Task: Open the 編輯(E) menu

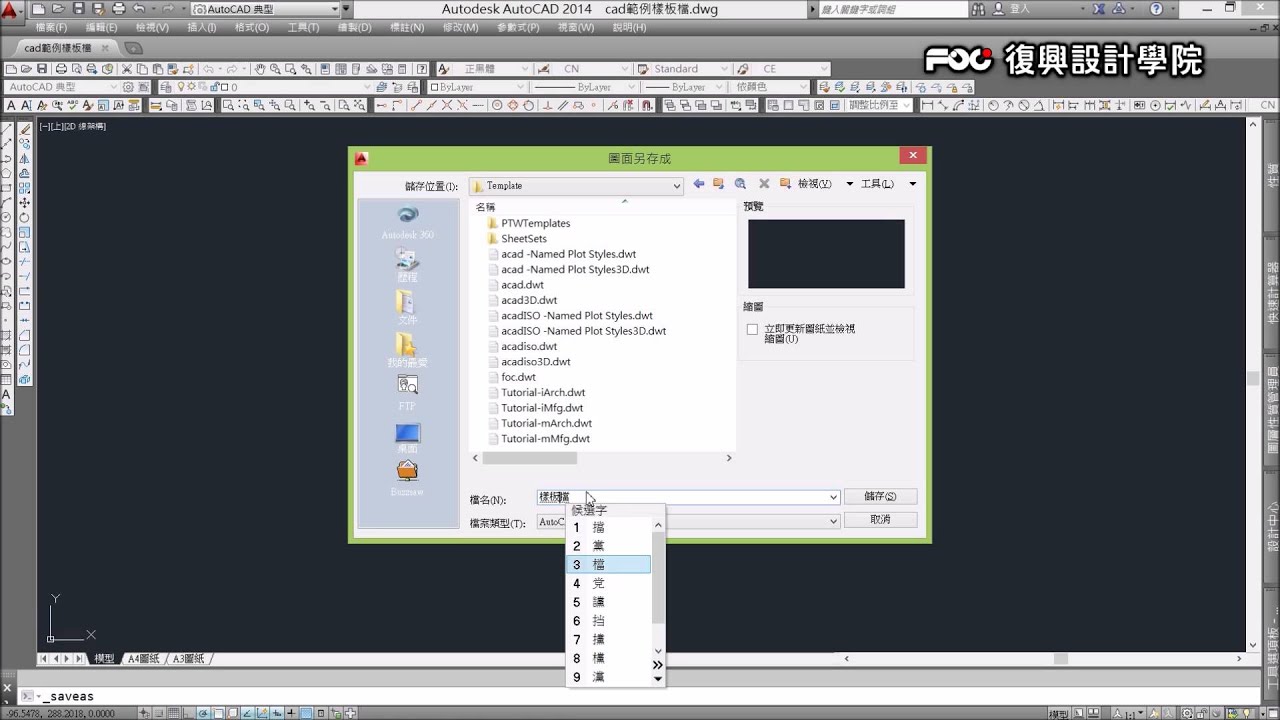Action: [x=101, y=28]
